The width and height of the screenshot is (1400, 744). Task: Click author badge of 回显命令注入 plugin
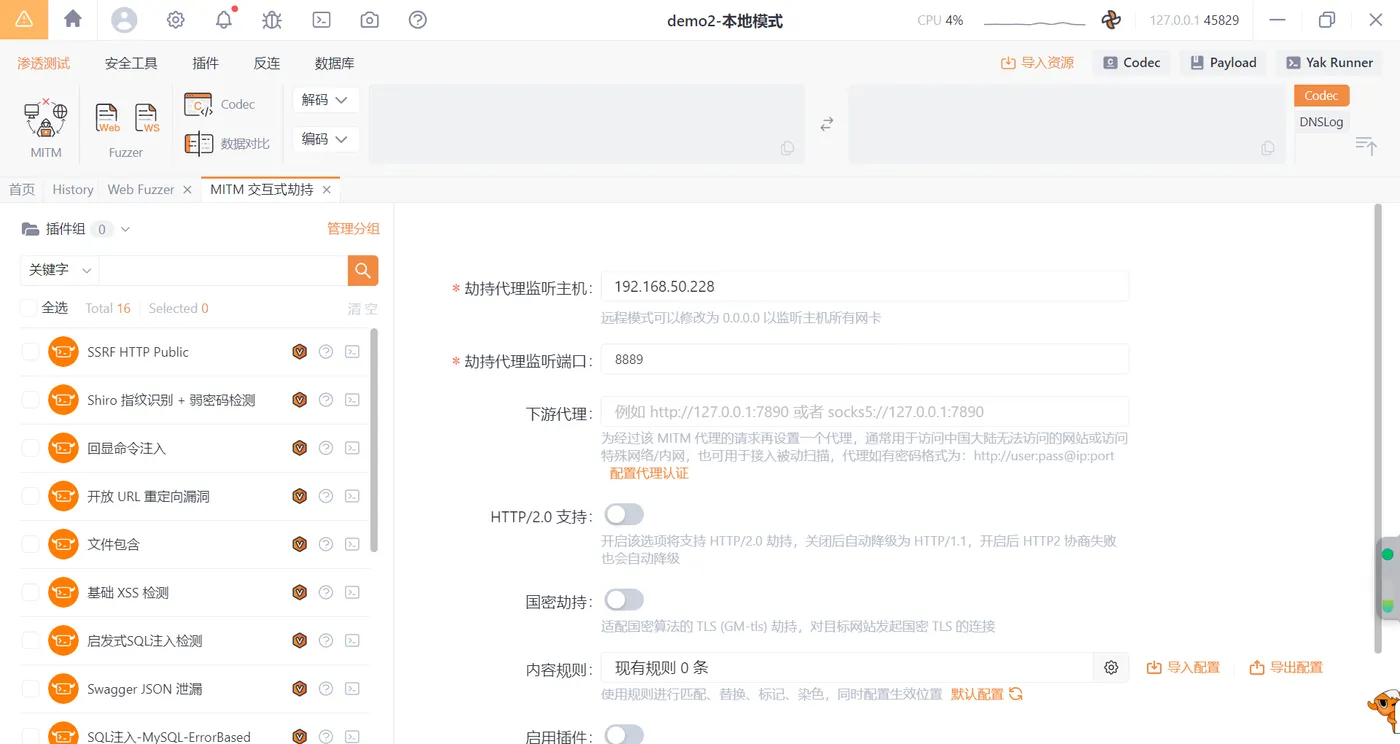pyautogui.click(x=299, y=448)
